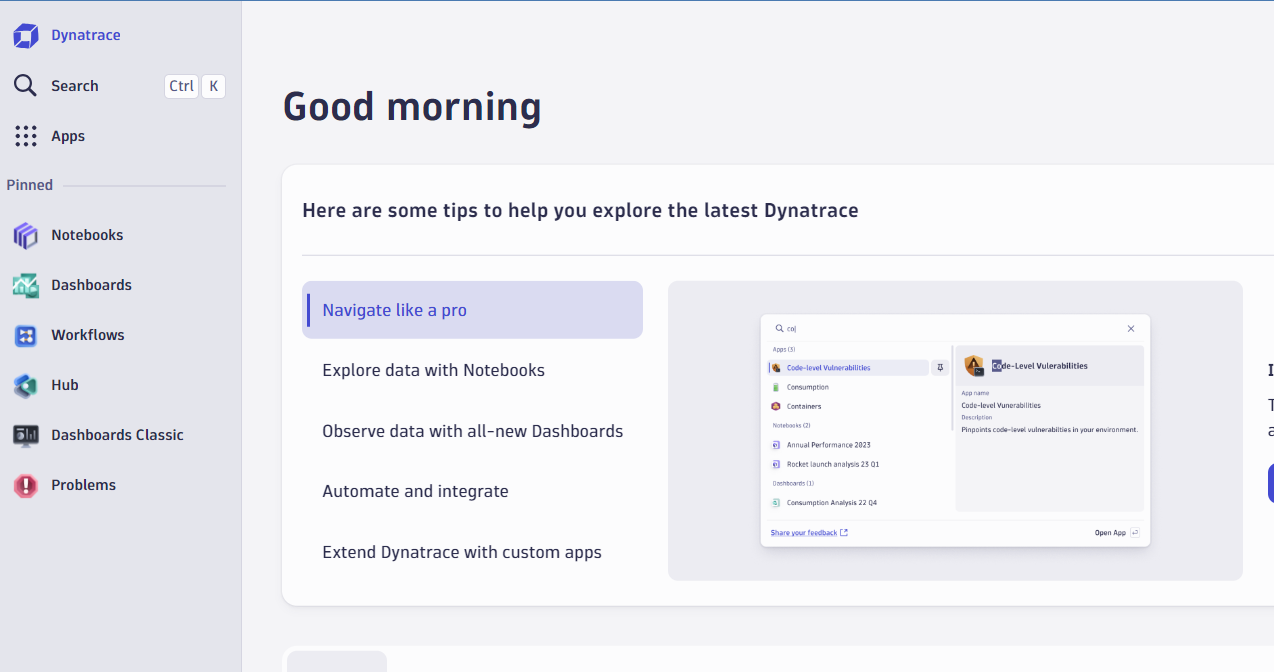This screenshot has height=672, width=1274.
Task: Open Search via the magnifier icon
Action: 25,86
